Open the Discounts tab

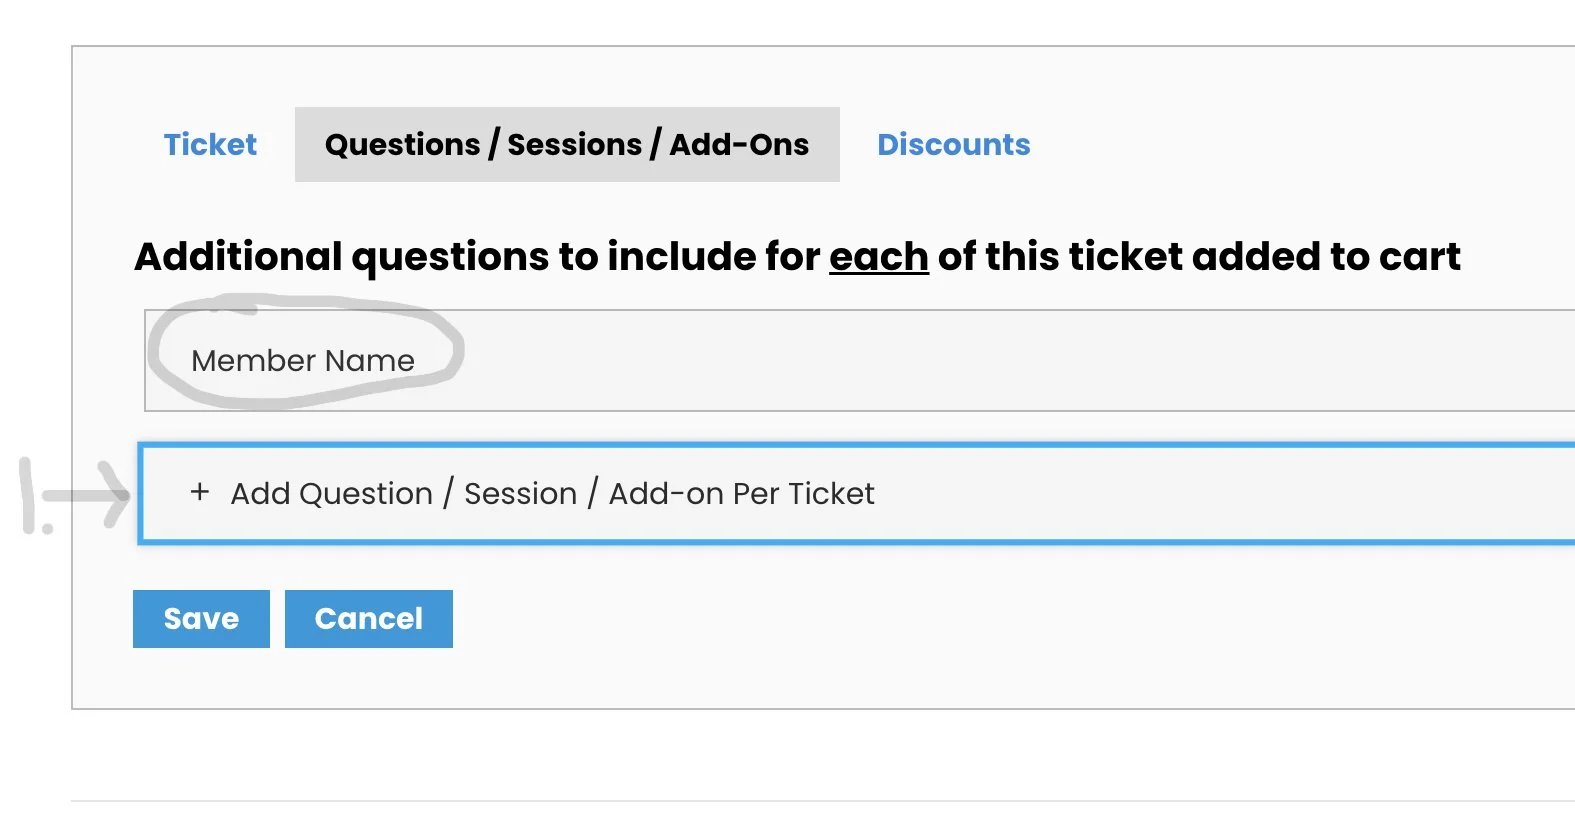953,145
